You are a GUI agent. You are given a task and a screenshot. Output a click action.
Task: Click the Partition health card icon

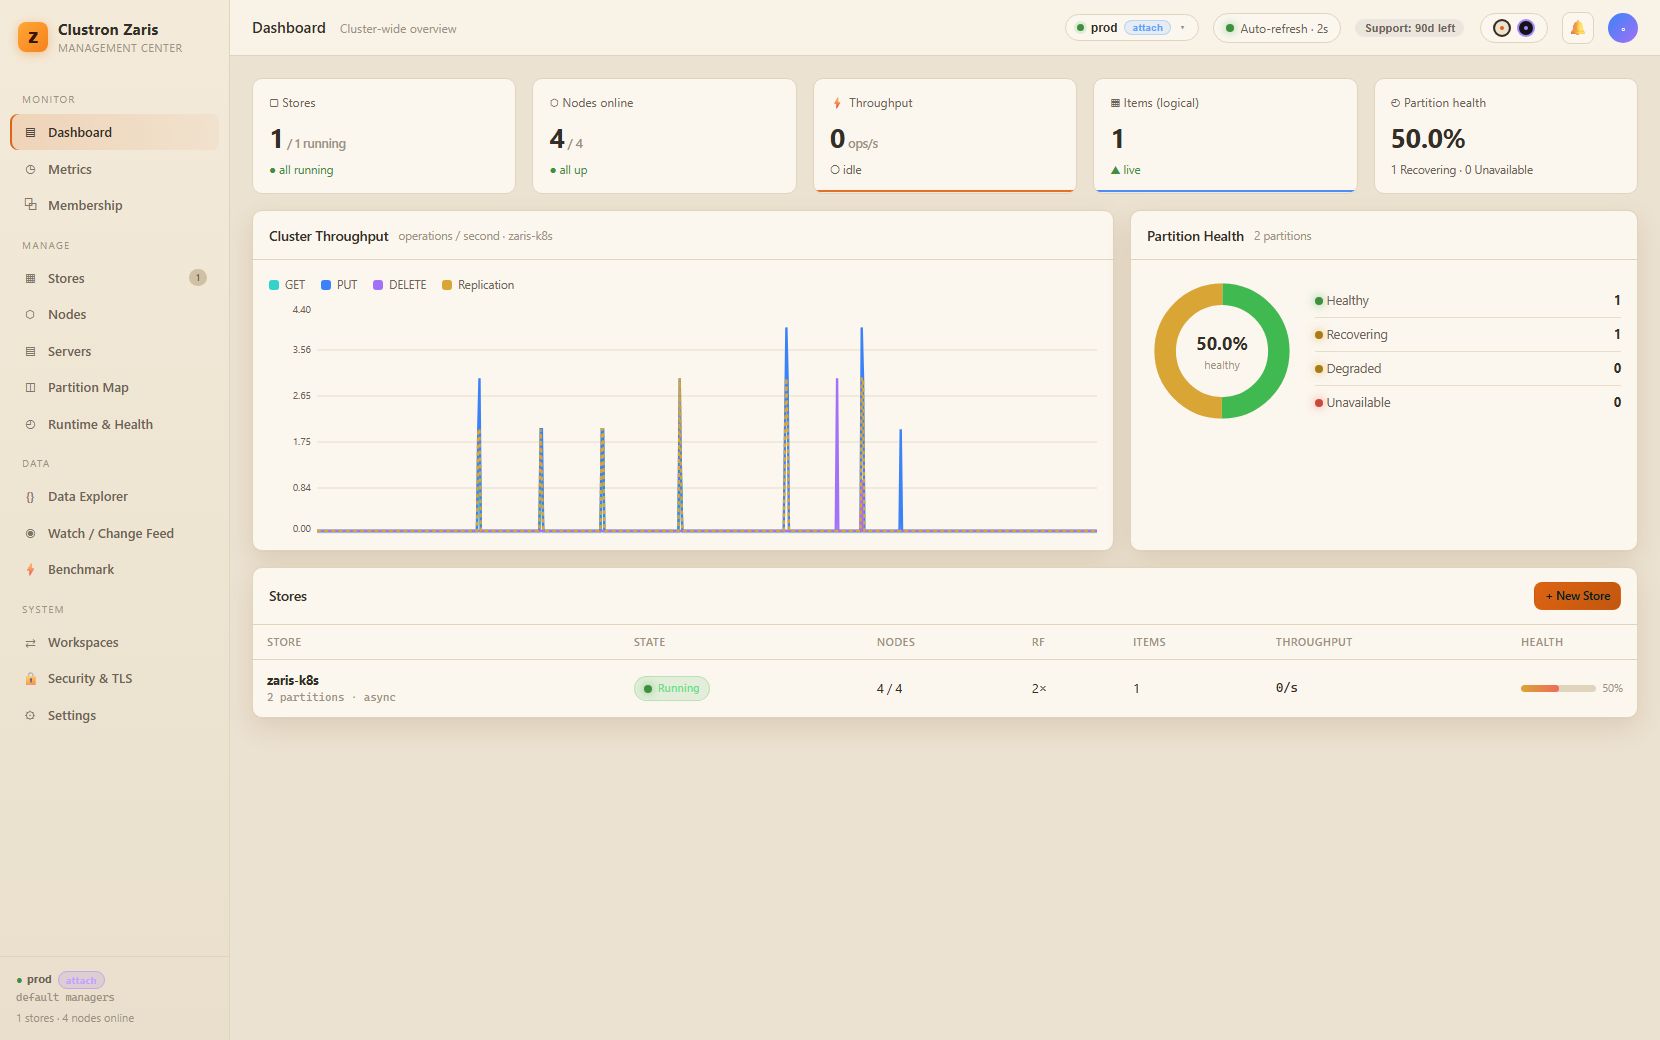(x=1395, y=103)
